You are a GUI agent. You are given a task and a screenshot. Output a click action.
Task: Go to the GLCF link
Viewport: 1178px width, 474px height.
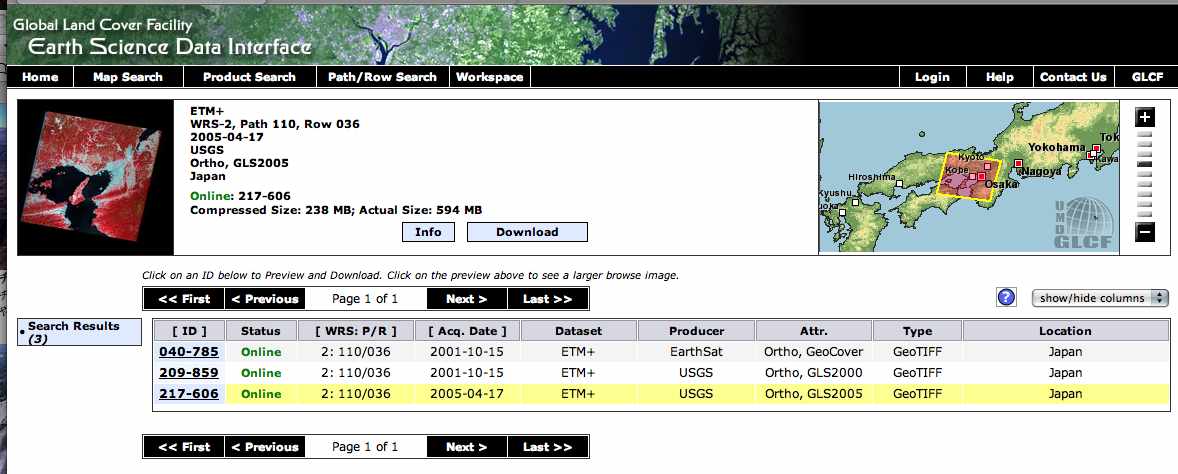(1147, 77)
